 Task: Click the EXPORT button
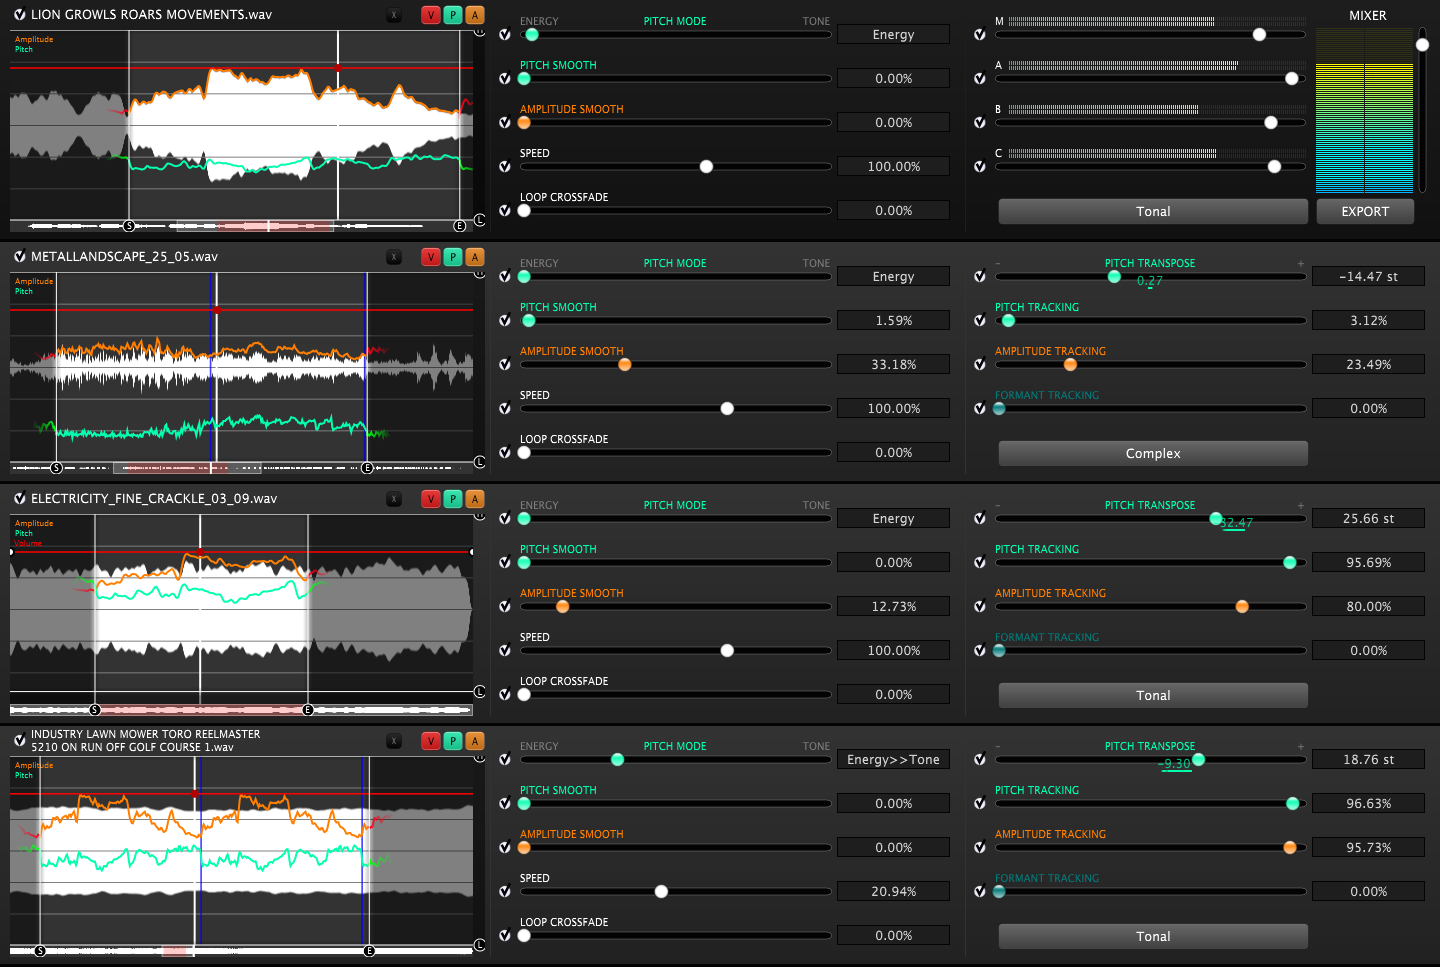click(1365, 211)
